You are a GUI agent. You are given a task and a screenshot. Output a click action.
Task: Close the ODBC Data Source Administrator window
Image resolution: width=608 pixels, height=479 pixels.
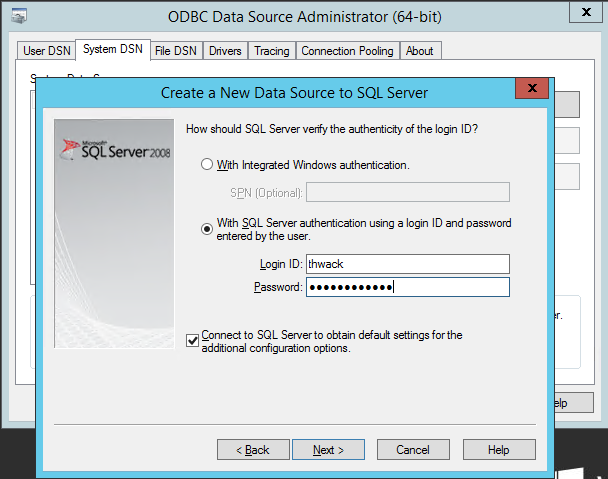pyautogui.click(x=586, y=12)
